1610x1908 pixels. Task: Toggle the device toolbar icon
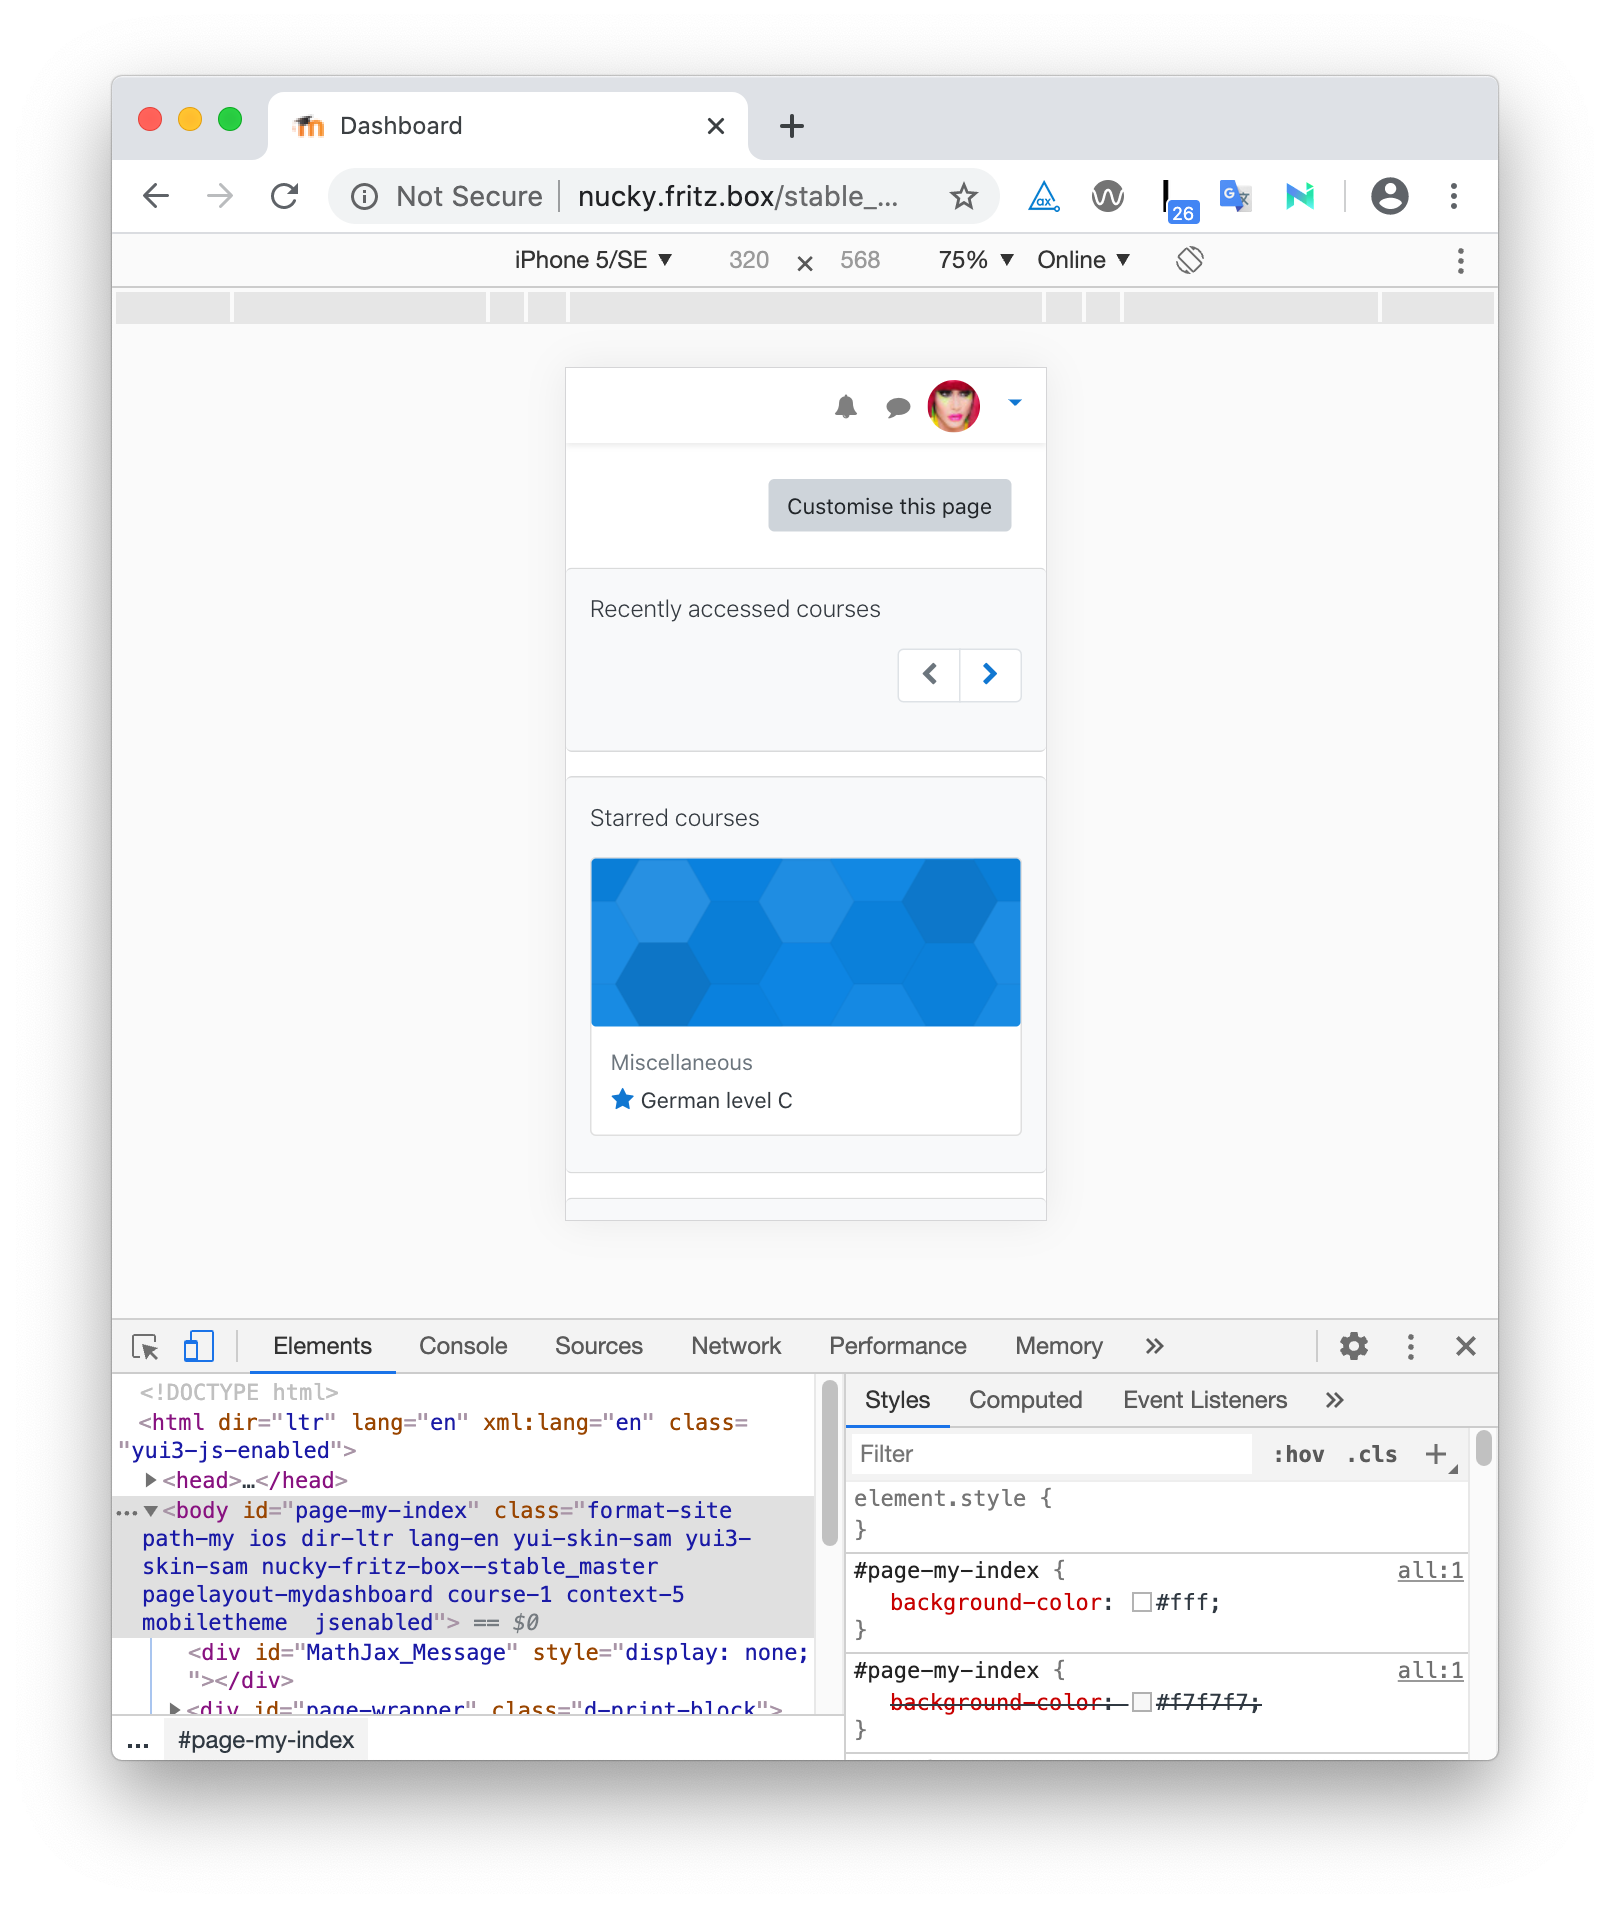199,1346
